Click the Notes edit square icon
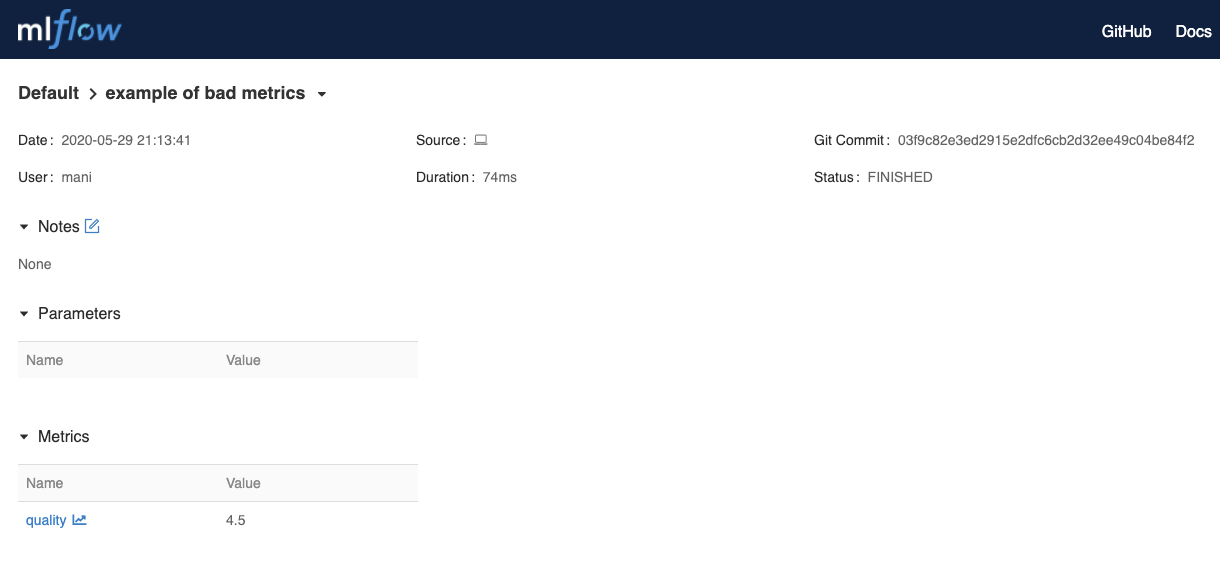This screenshot has height=579, width=1220. [91, 226]
